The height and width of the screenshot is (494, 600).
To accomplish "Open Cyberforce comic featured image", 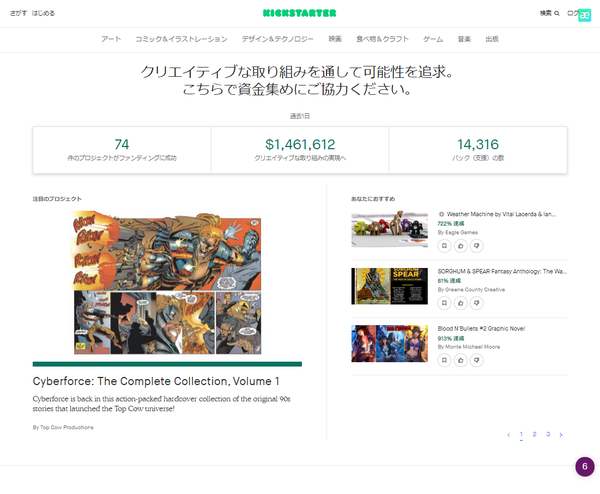I will 167,282.
